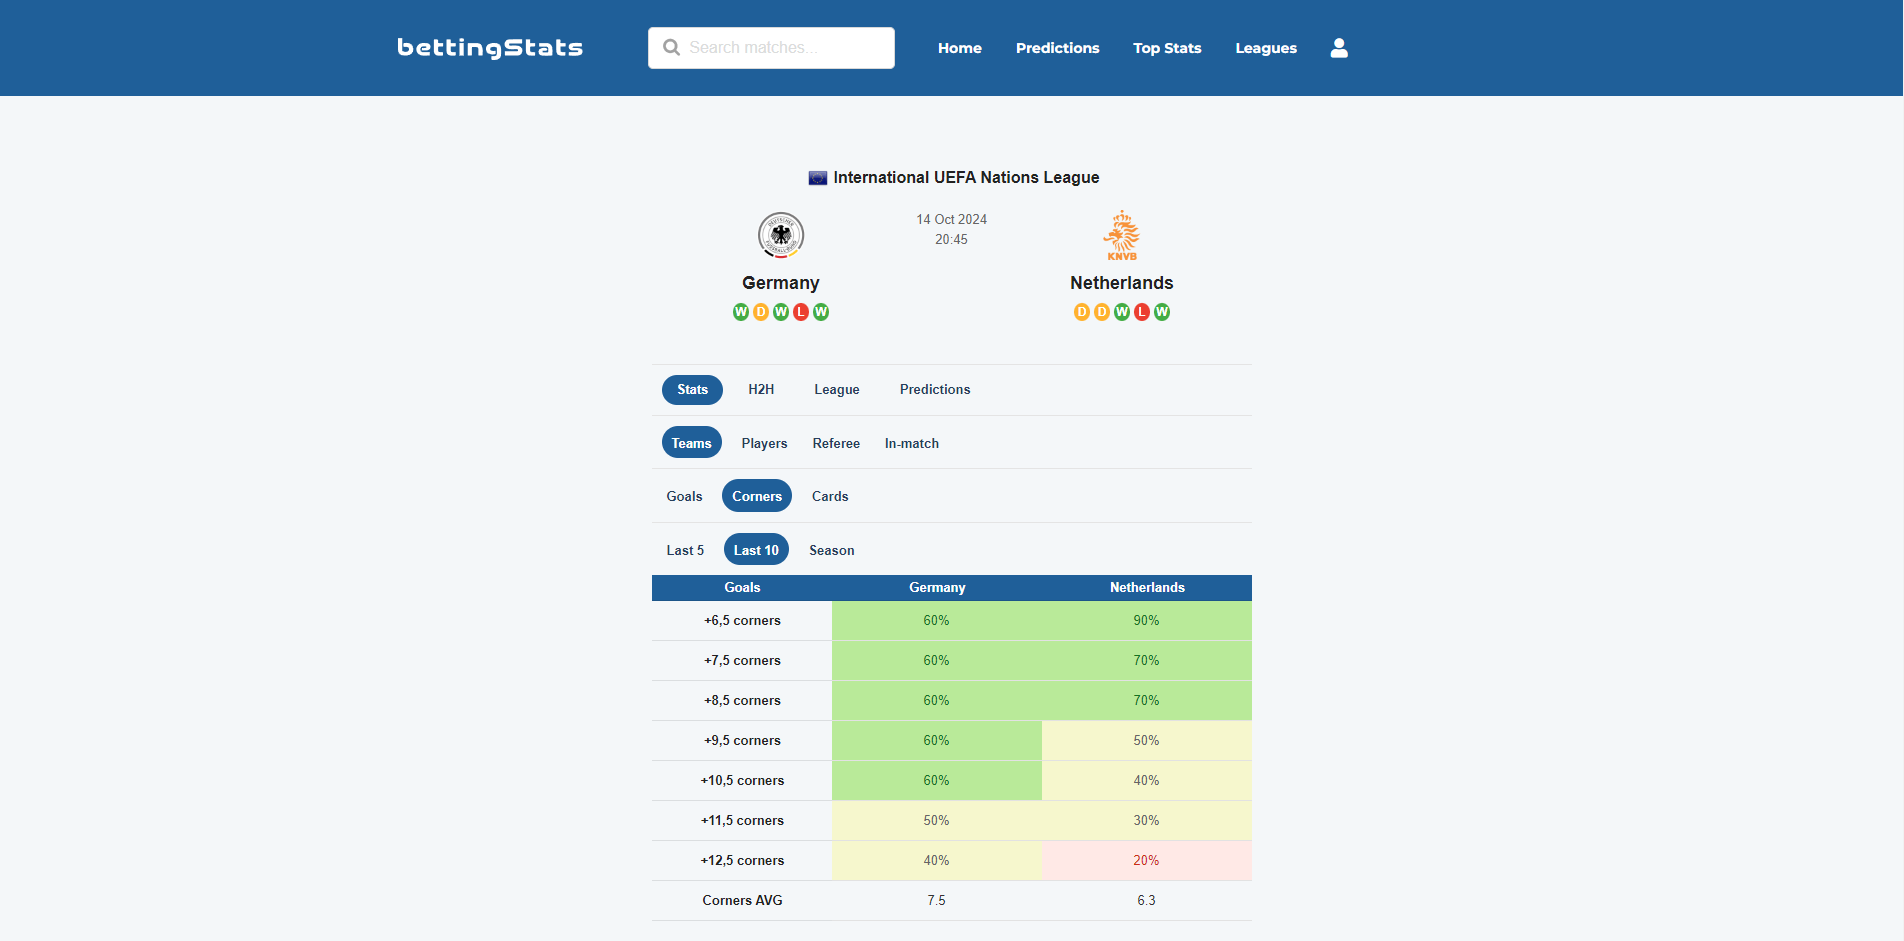This screenshot has width=1904, height=941.
Task: Click Germany's first form badge W
Action: [x=741, y=312]
